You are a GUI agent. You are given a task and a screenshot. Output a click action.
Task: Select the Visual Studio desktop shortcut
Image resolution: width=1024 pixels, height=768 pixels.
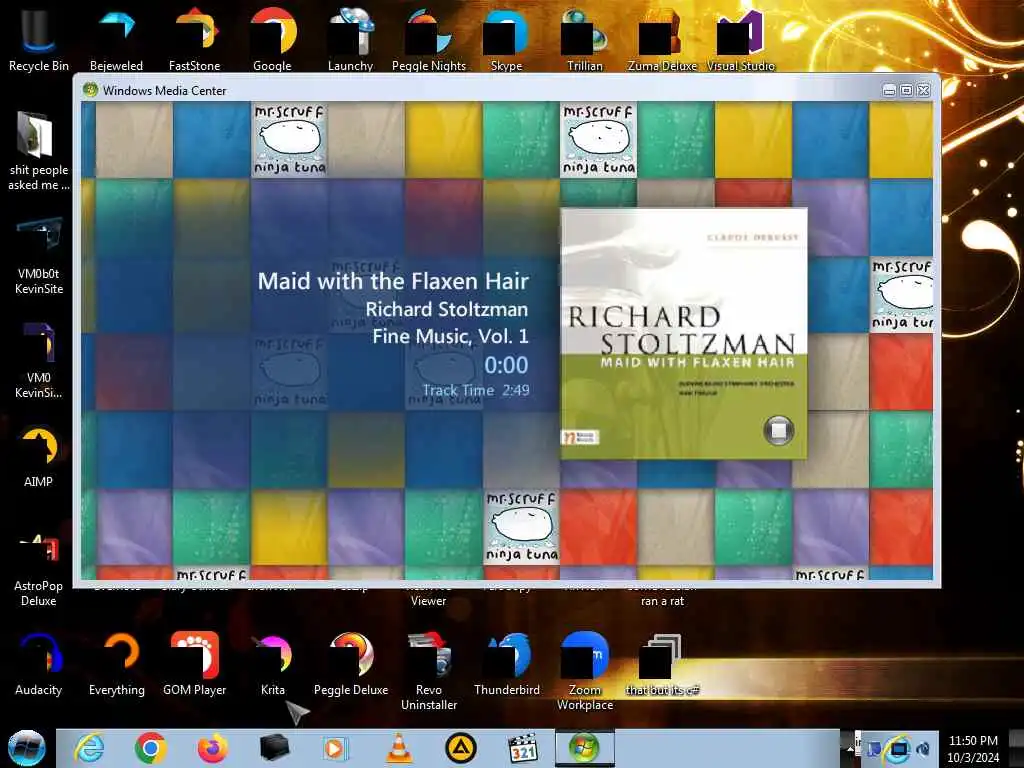(x=741, y=39)
